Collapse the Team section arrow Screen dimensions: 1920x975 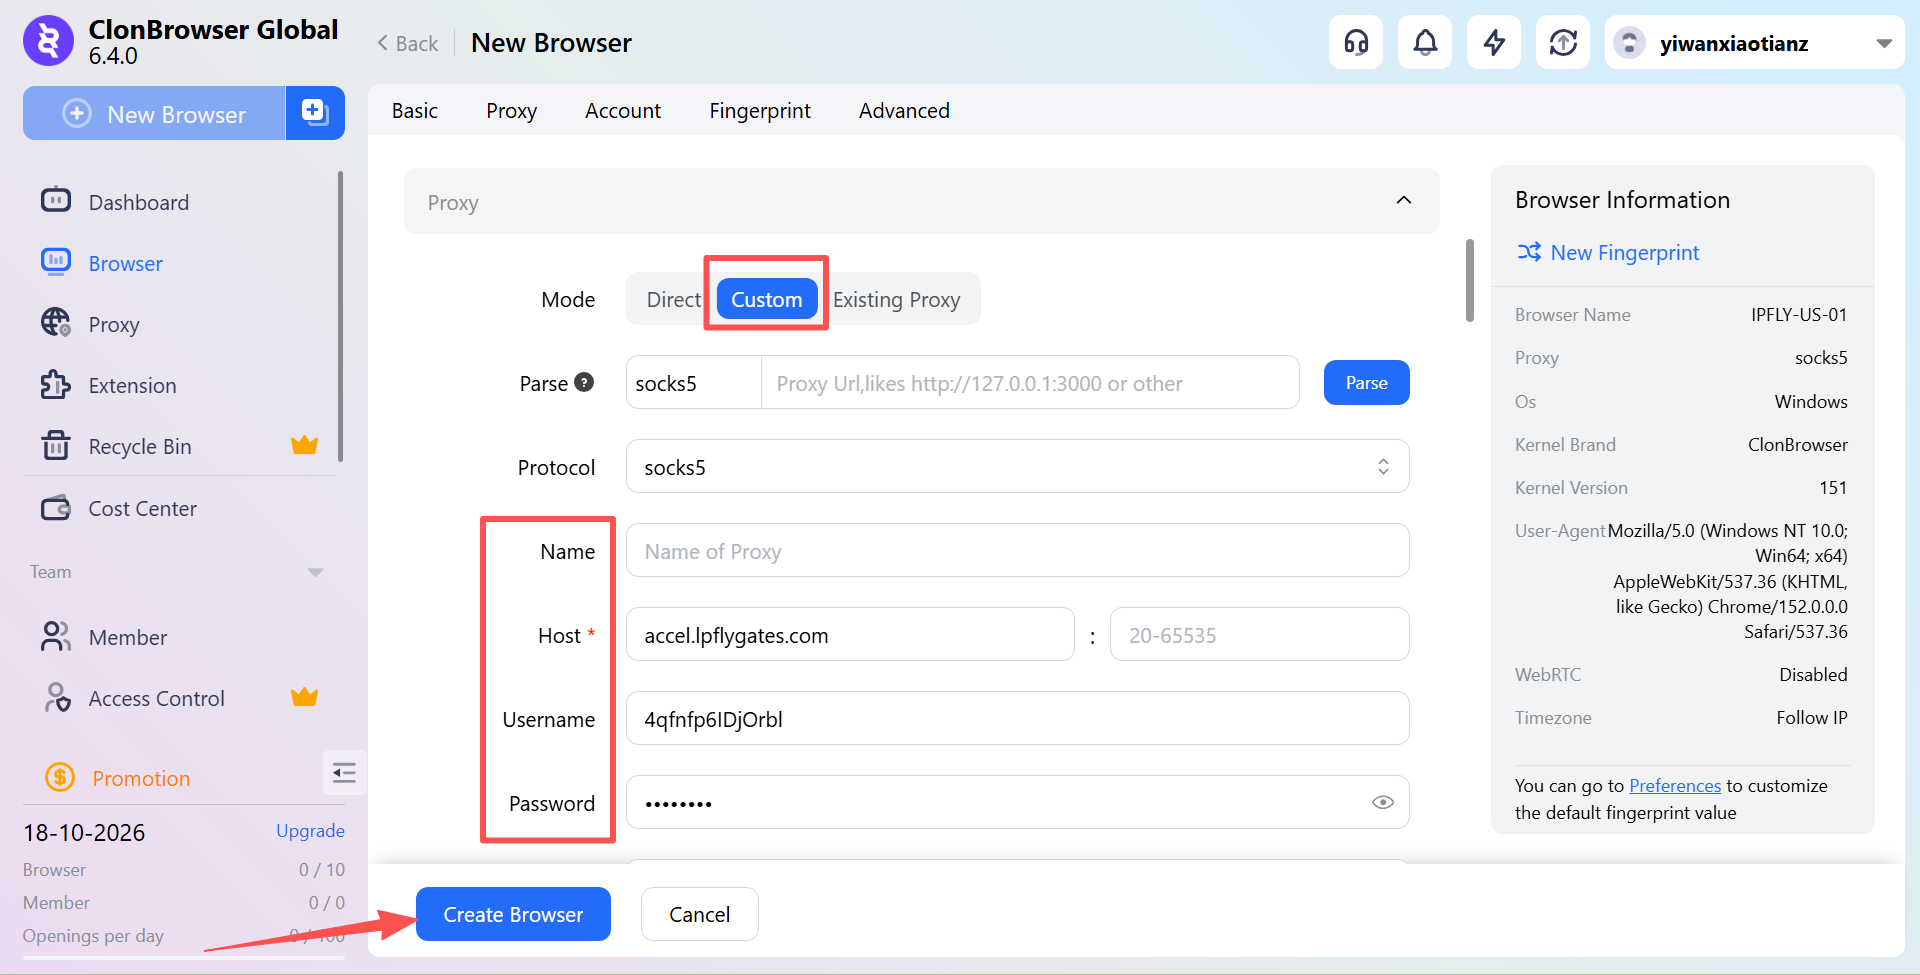(x=315, y=573)
